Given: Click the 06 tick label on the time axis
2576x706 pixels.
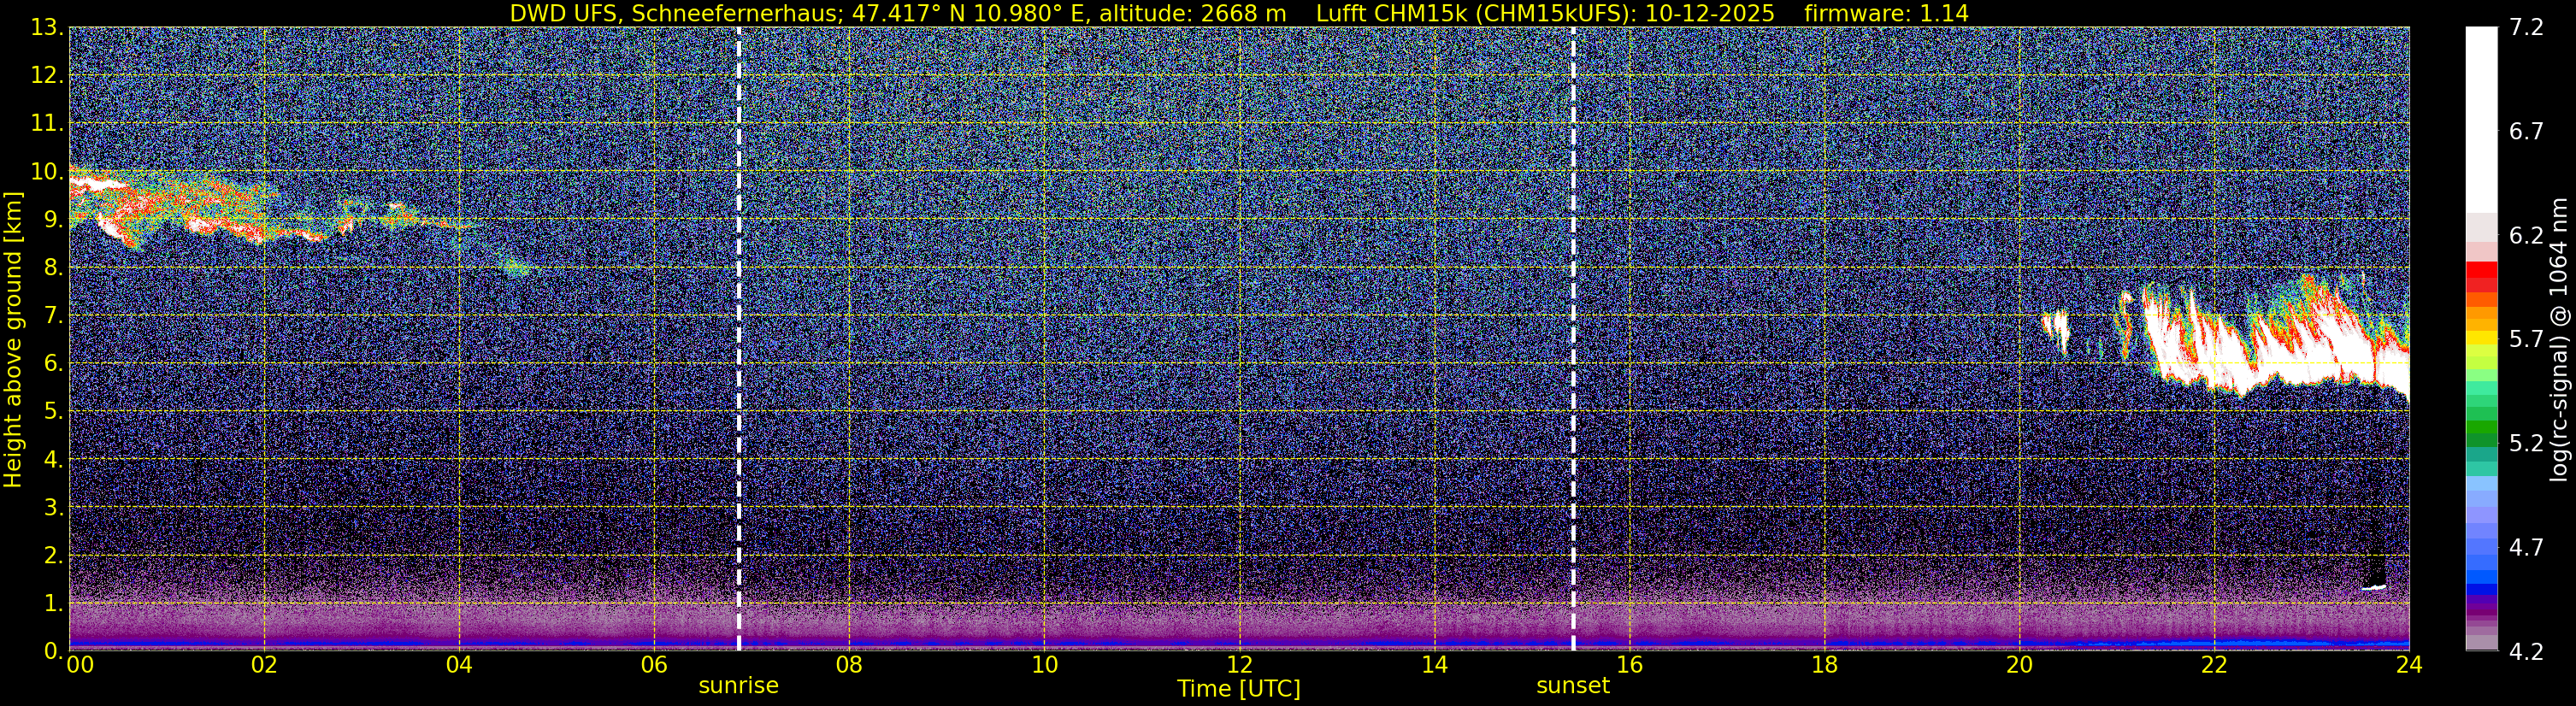Looking at the screenshot, I should click(654, 665).
